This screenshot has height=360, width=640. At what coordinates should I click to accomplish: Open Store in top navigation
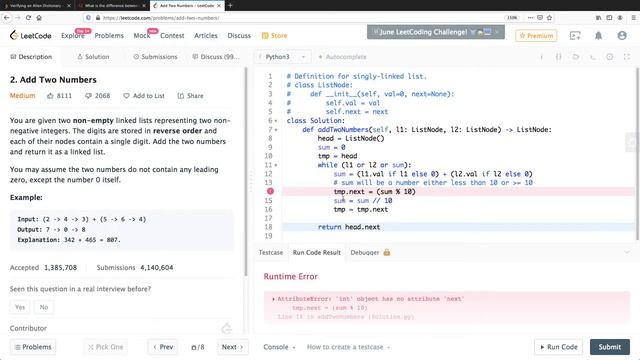pos(274,36)
